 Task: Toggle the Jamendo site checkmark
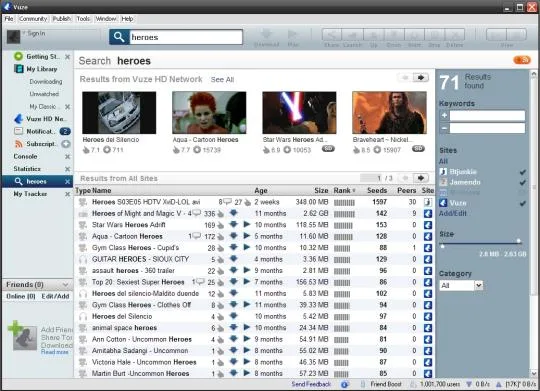522,182
